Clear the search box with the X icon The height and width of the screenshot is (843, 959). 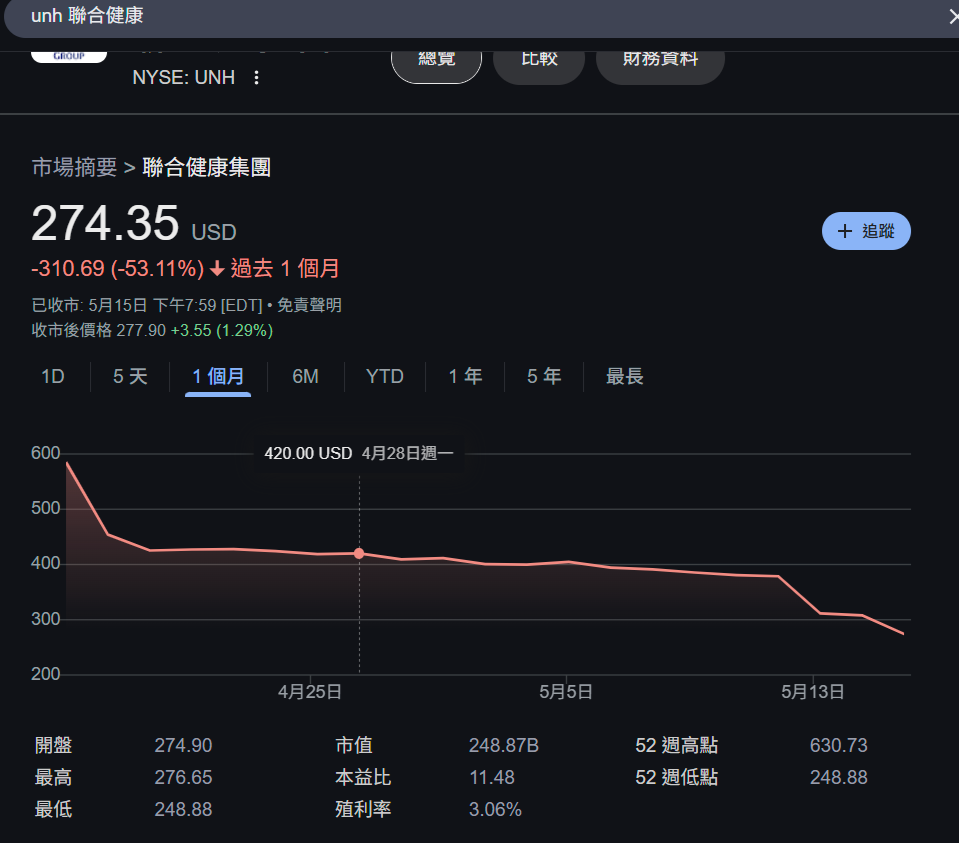[952, 16]
